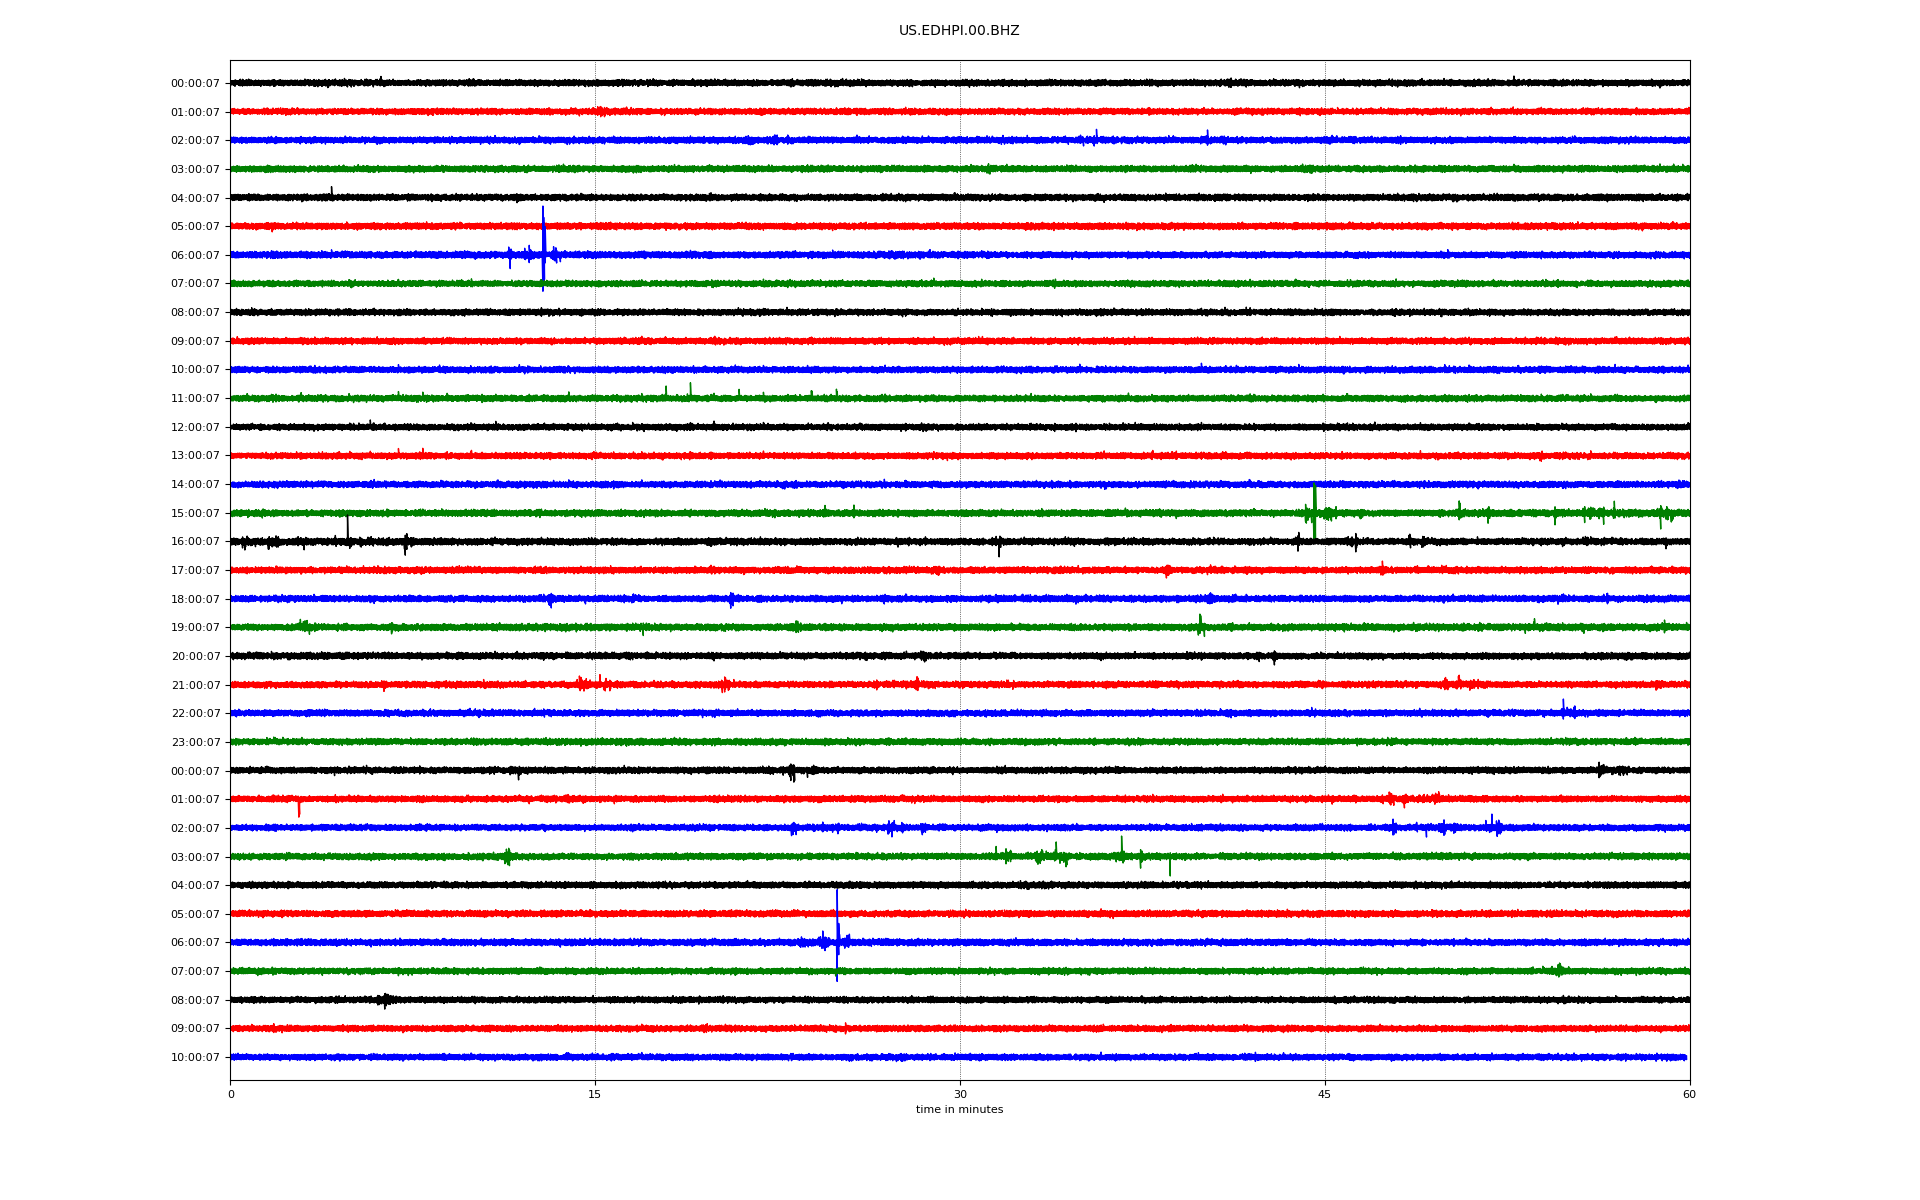
Task: Click the 'time in minutes' axis label
Action: (959, 1110)
